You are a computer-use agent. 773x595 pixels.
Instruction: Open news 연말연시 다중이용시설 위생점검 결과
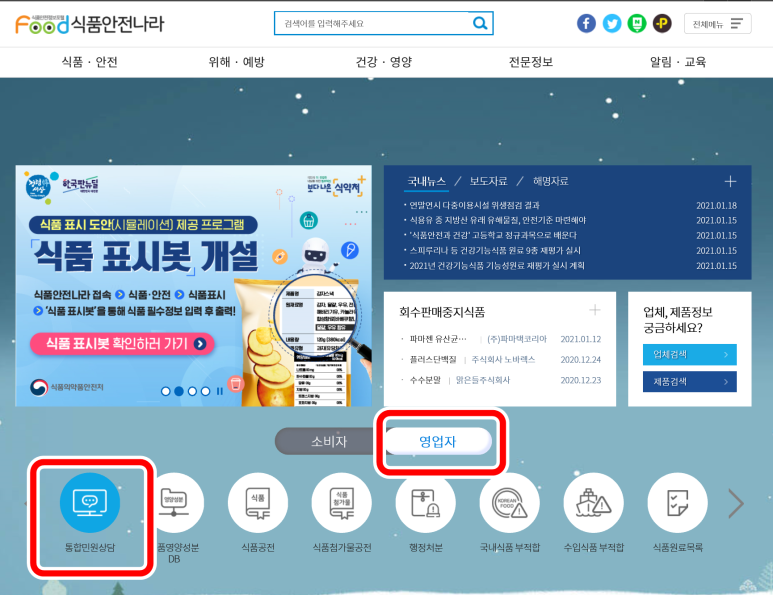point(474,205)
